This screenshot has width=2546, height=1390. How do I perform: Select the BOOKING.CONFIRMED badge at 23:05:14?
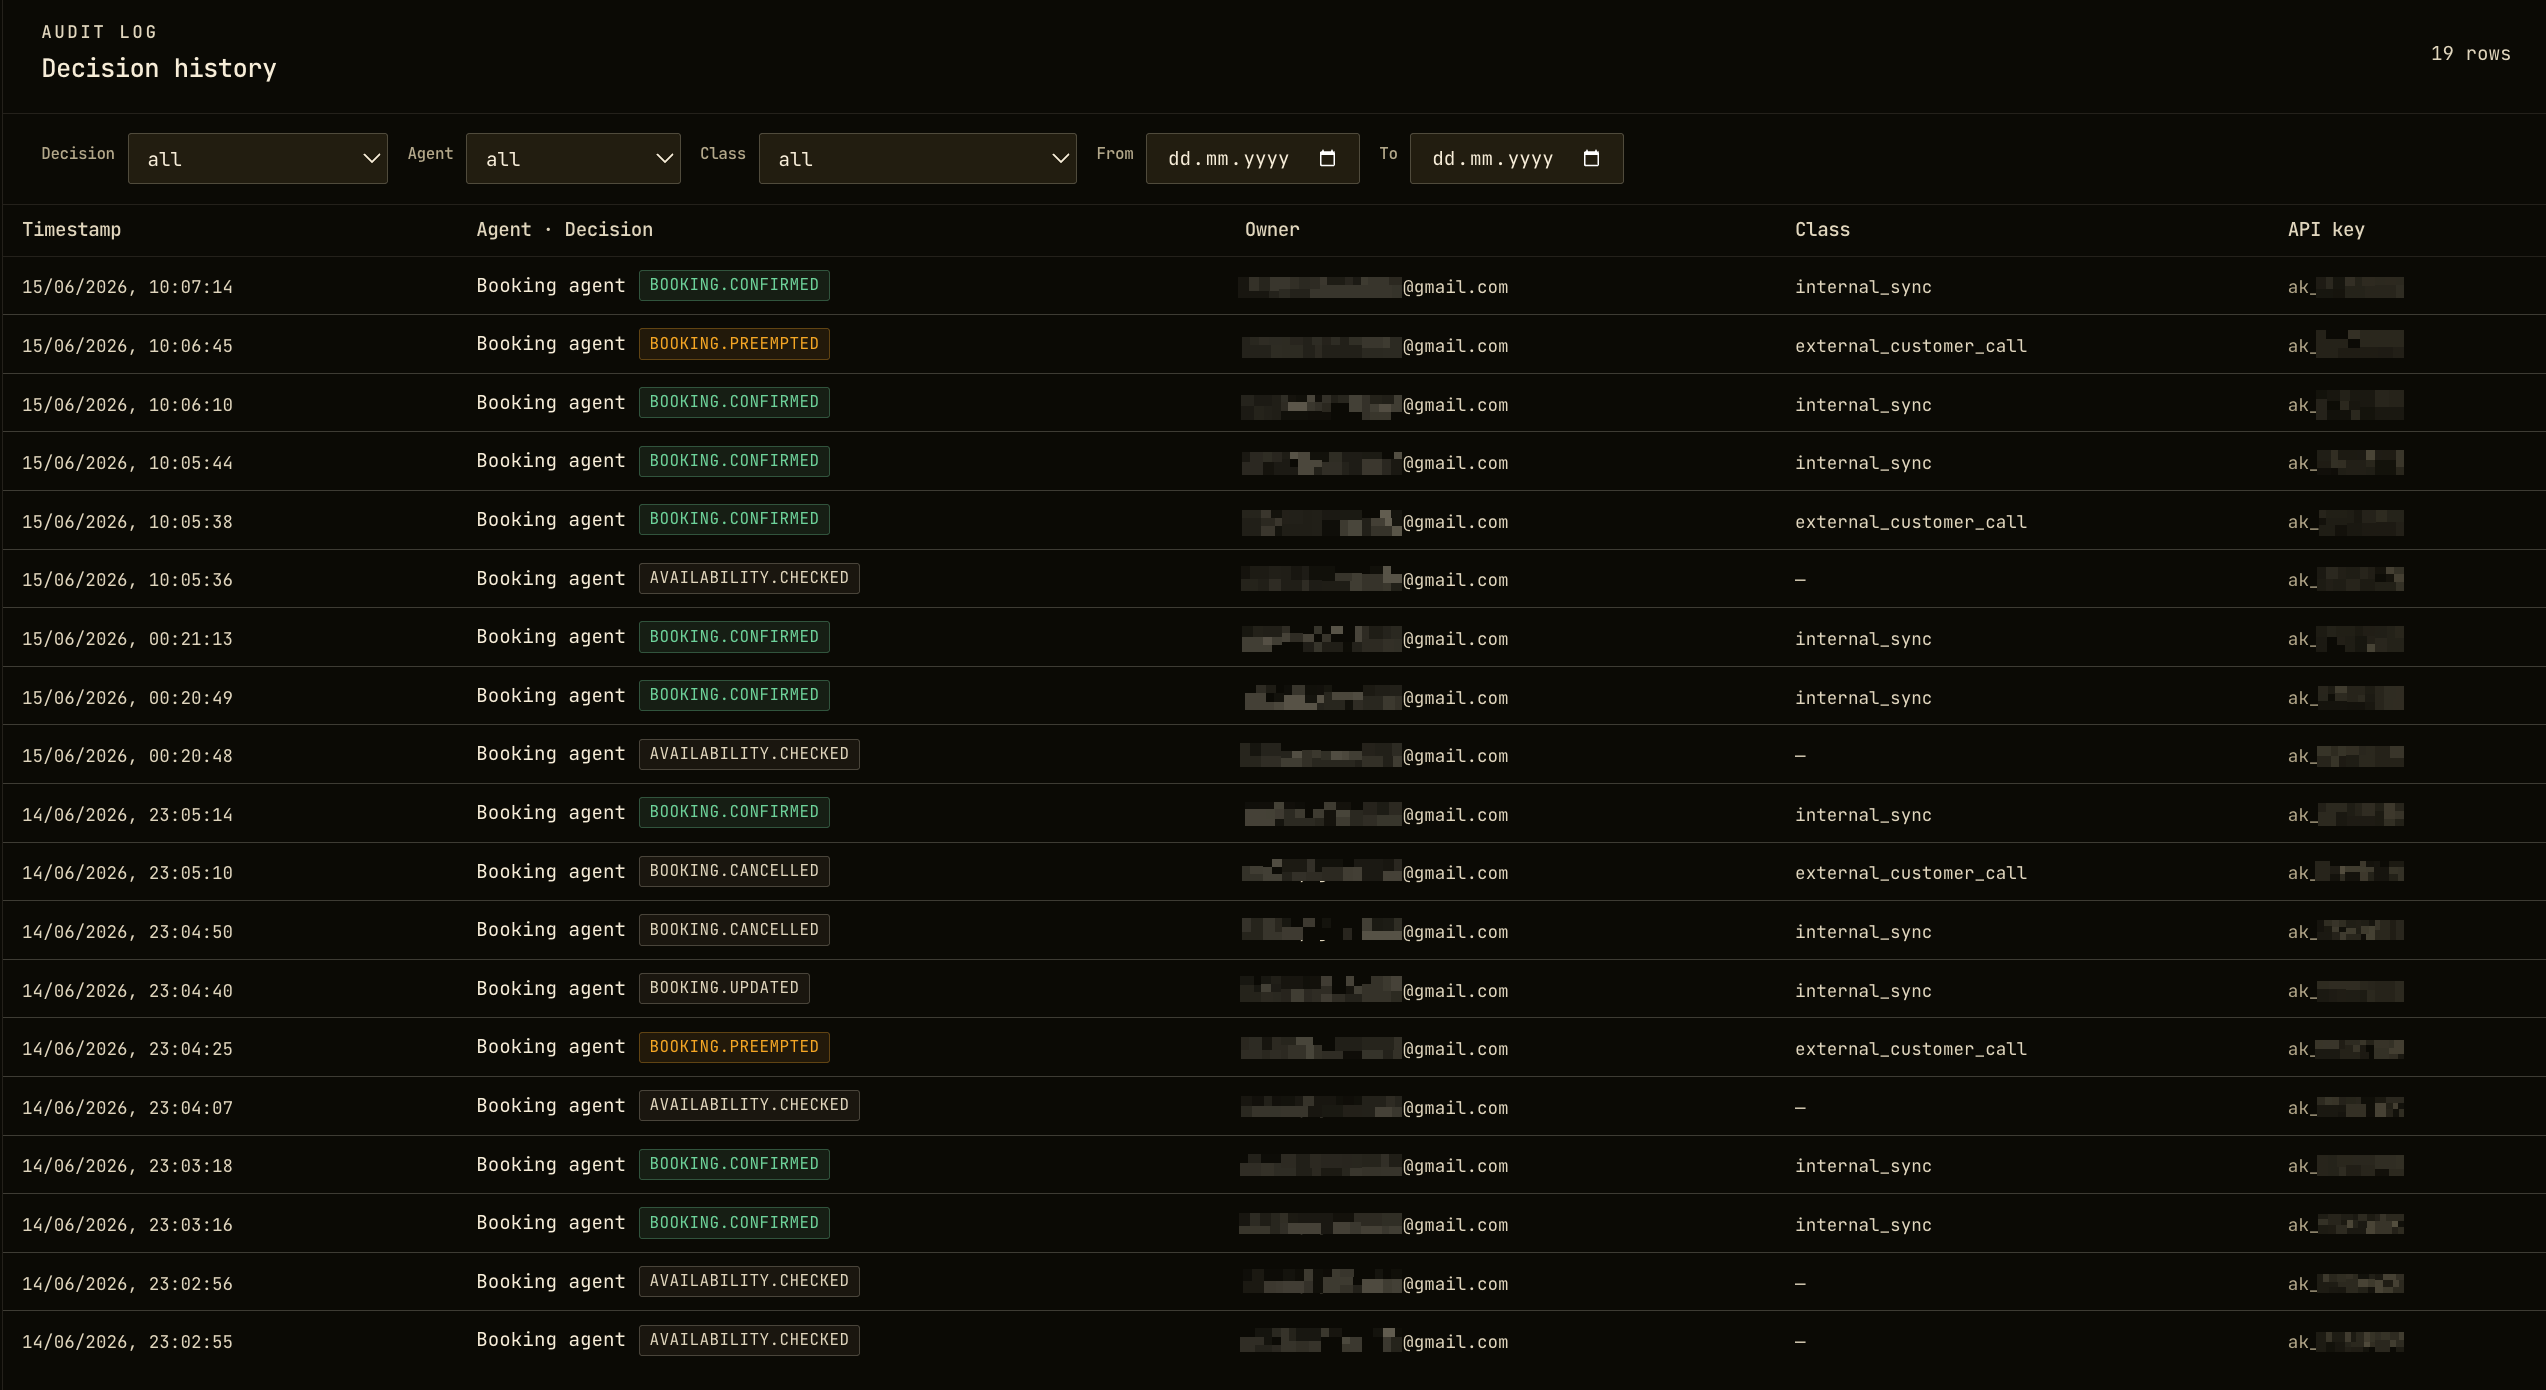(734, 812)
